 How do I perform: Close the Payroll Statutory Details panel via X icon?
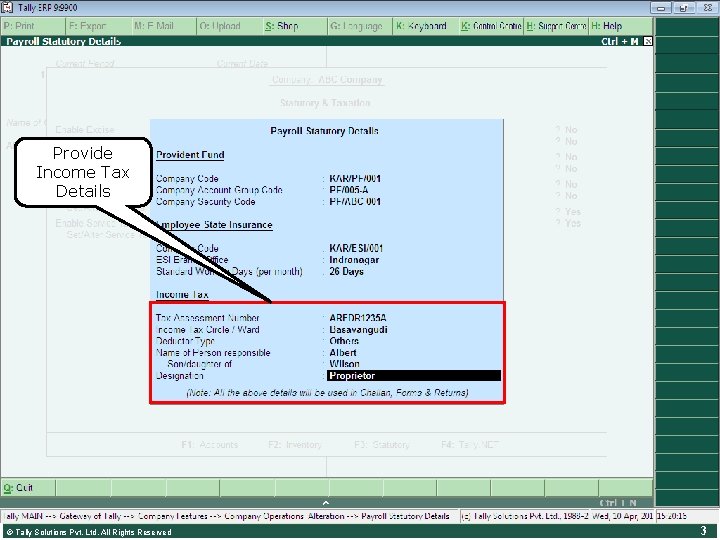tap(647, 41)
